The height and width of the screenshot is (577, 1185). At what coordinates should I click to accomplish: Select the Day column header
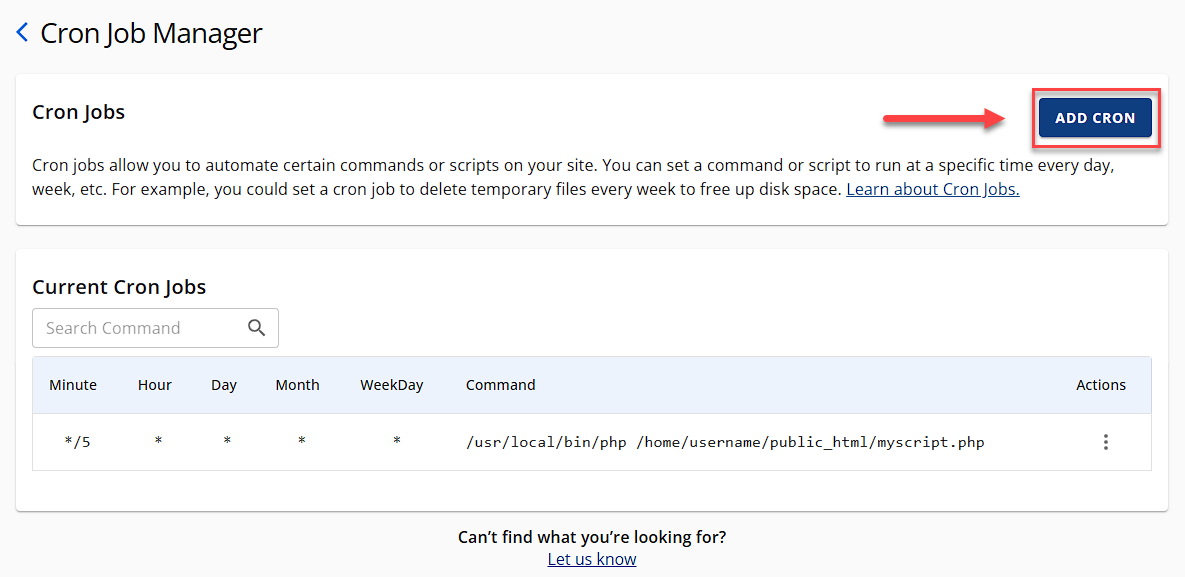coord(224,384)
